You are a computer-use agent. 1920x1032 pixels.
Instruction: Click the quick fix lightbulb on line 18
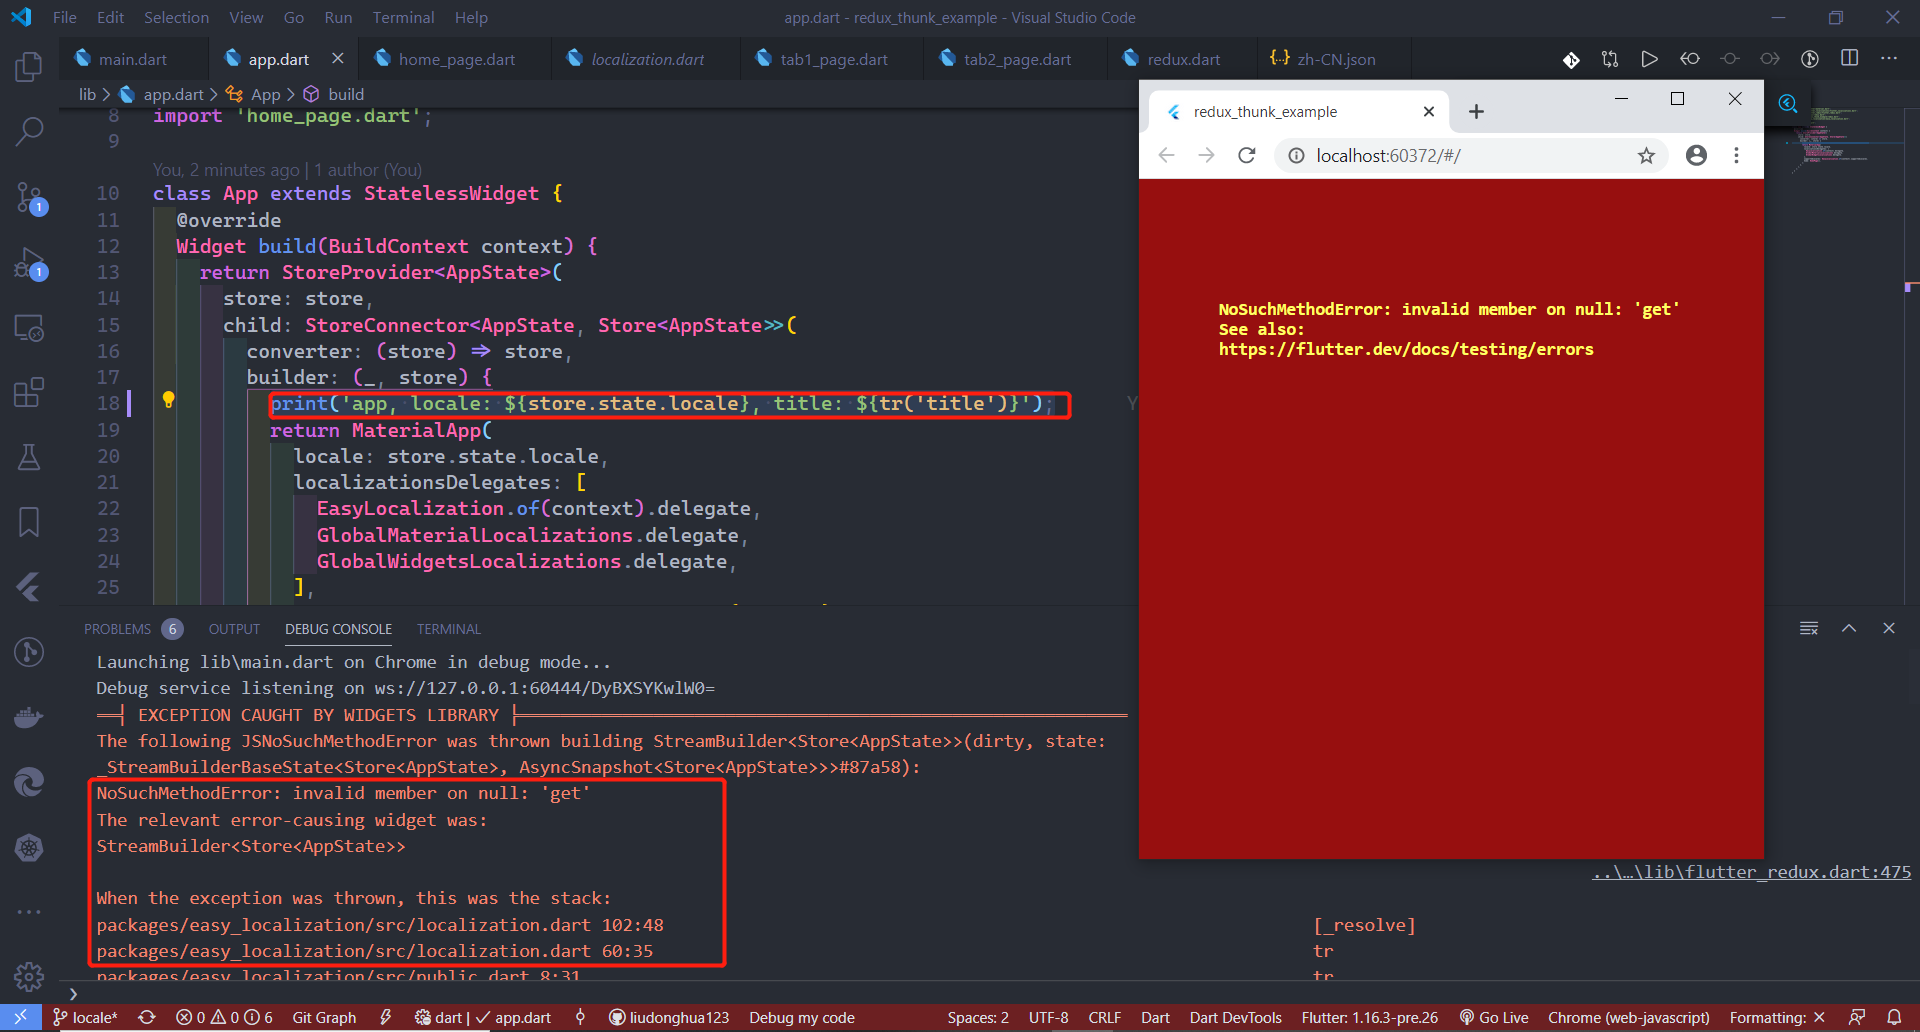(x=168, y=399)
